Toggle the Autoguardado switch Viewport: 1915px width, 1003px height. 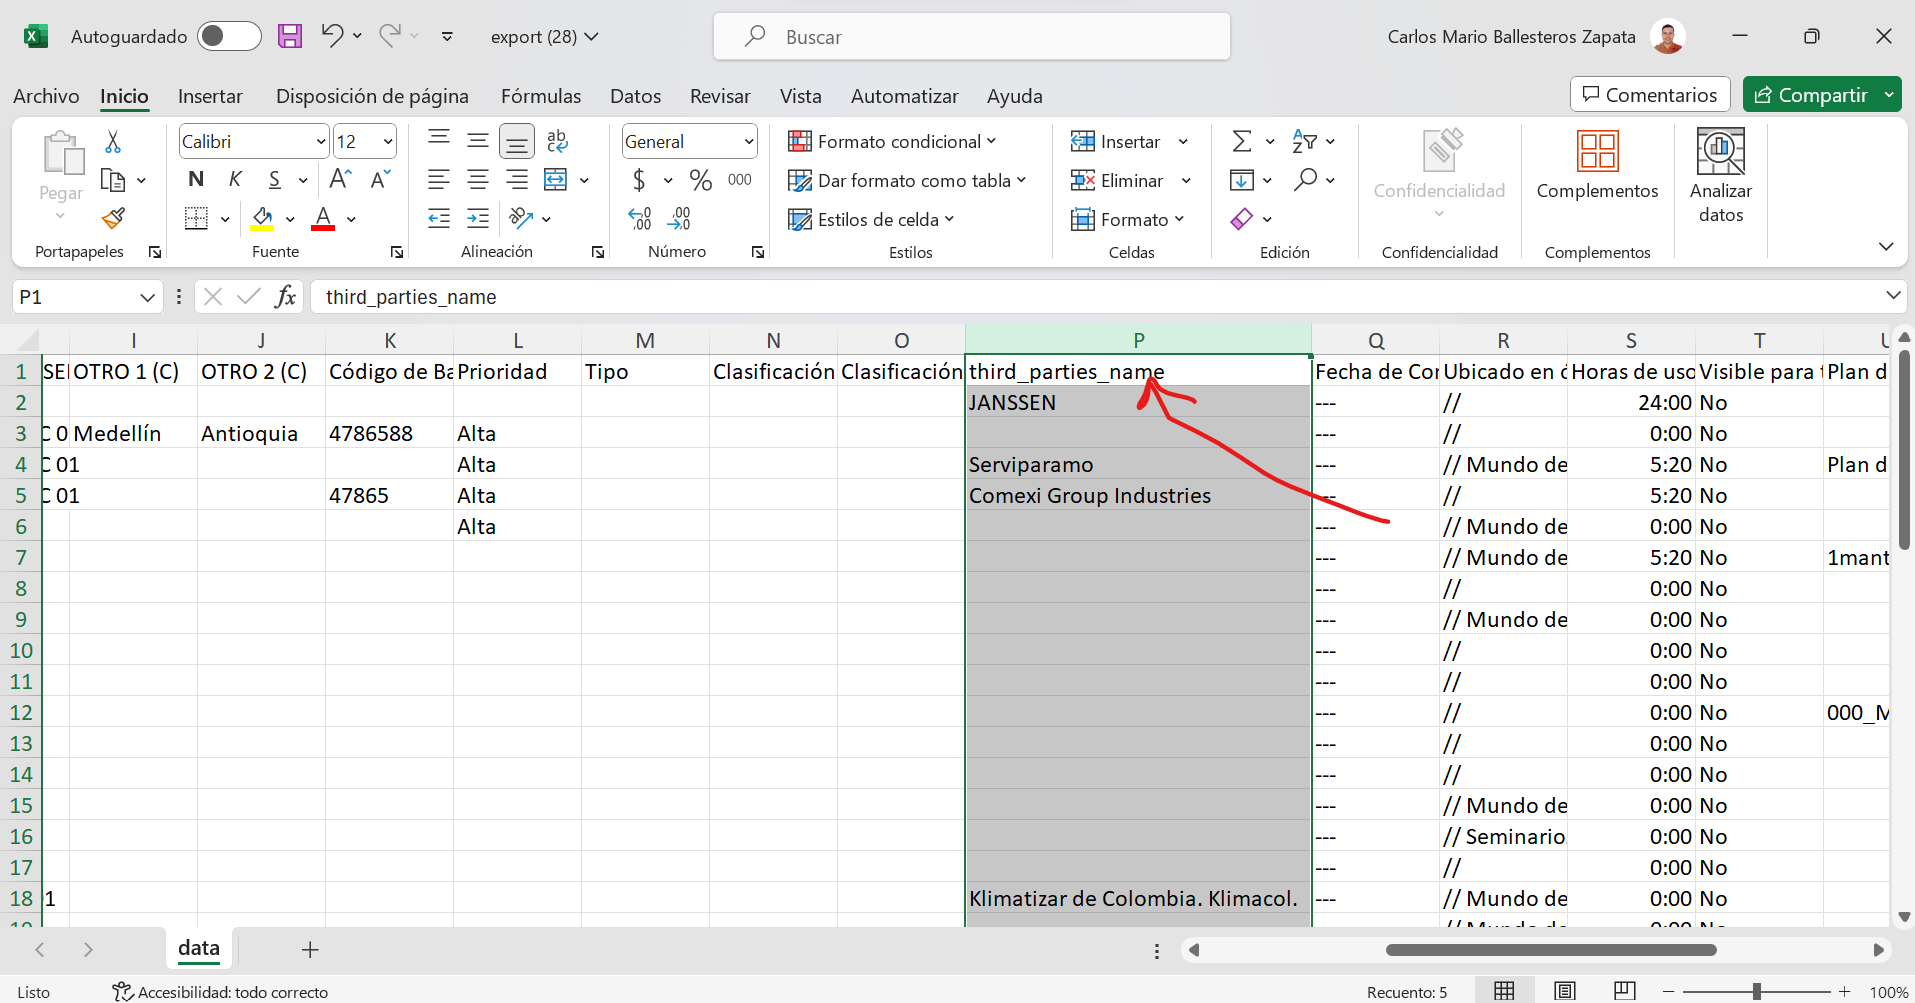229,37
